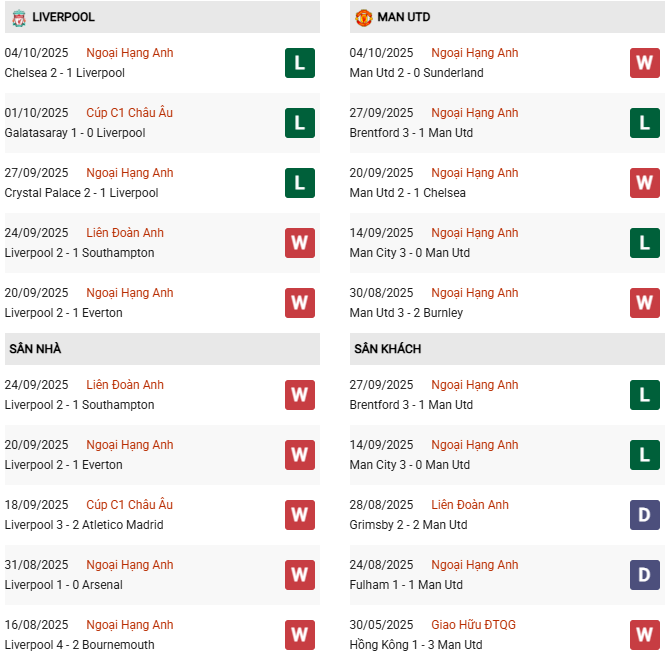Click the D badge for Grimsby 2 - 2 Man Utd

point(645,515)
